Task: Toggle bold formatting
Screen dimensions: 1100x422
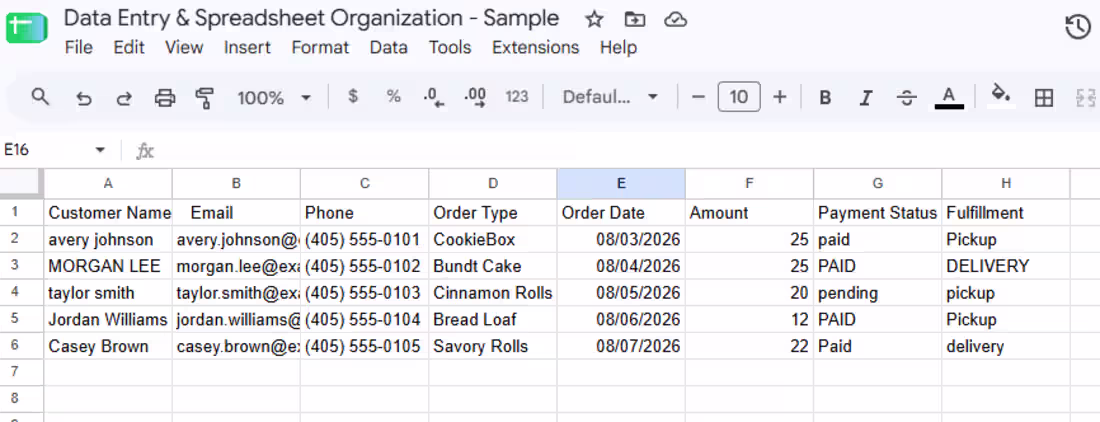Action: [825, 97]
